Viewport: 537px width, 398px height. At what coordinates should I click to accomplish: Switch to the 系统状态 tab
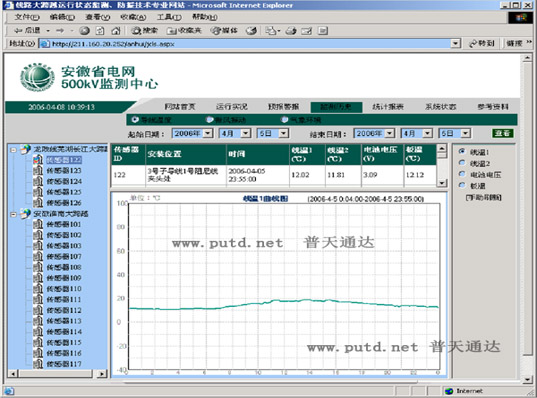click(440, 107)
